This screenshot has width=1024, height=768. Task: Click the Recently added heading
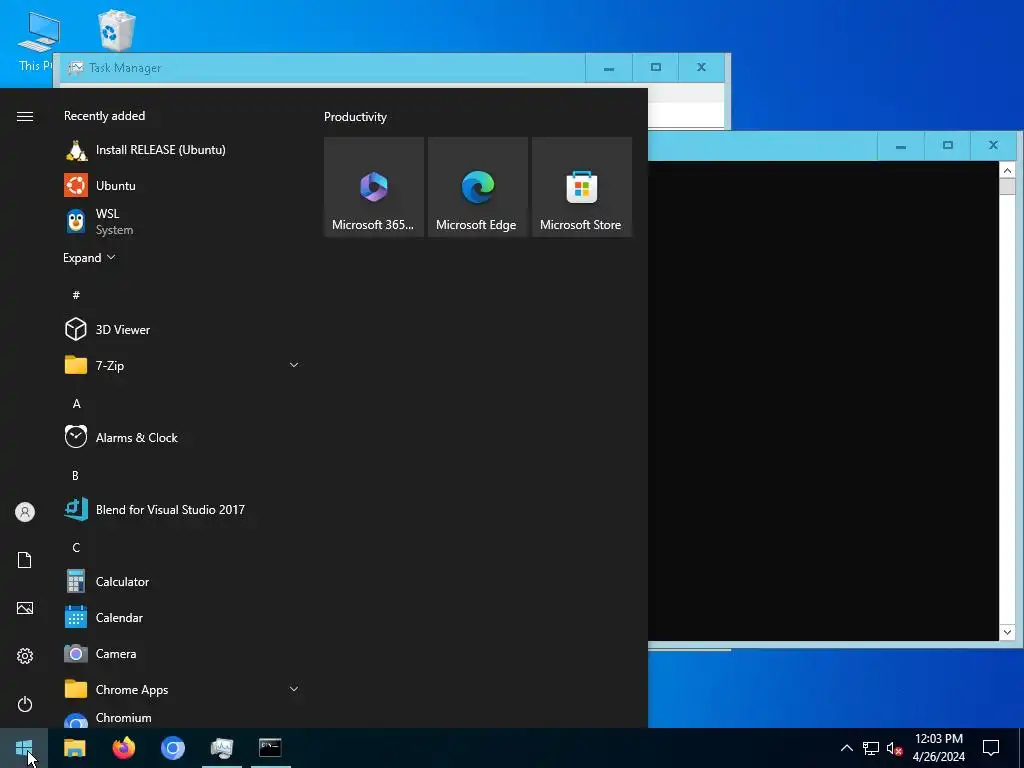(104, 116)
